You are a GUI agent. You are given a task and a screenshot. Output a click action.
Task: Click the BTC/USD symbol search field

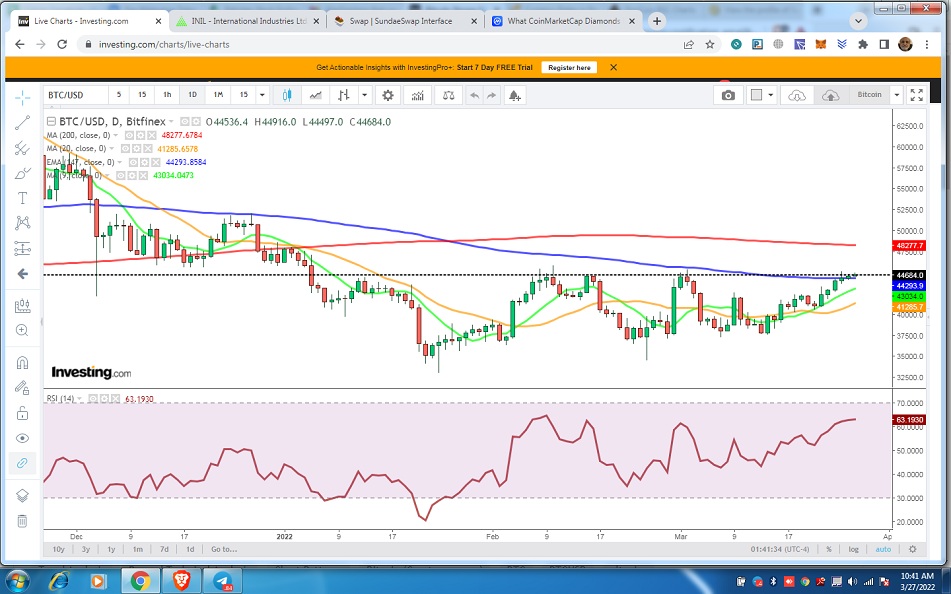[x=75, y=95]
